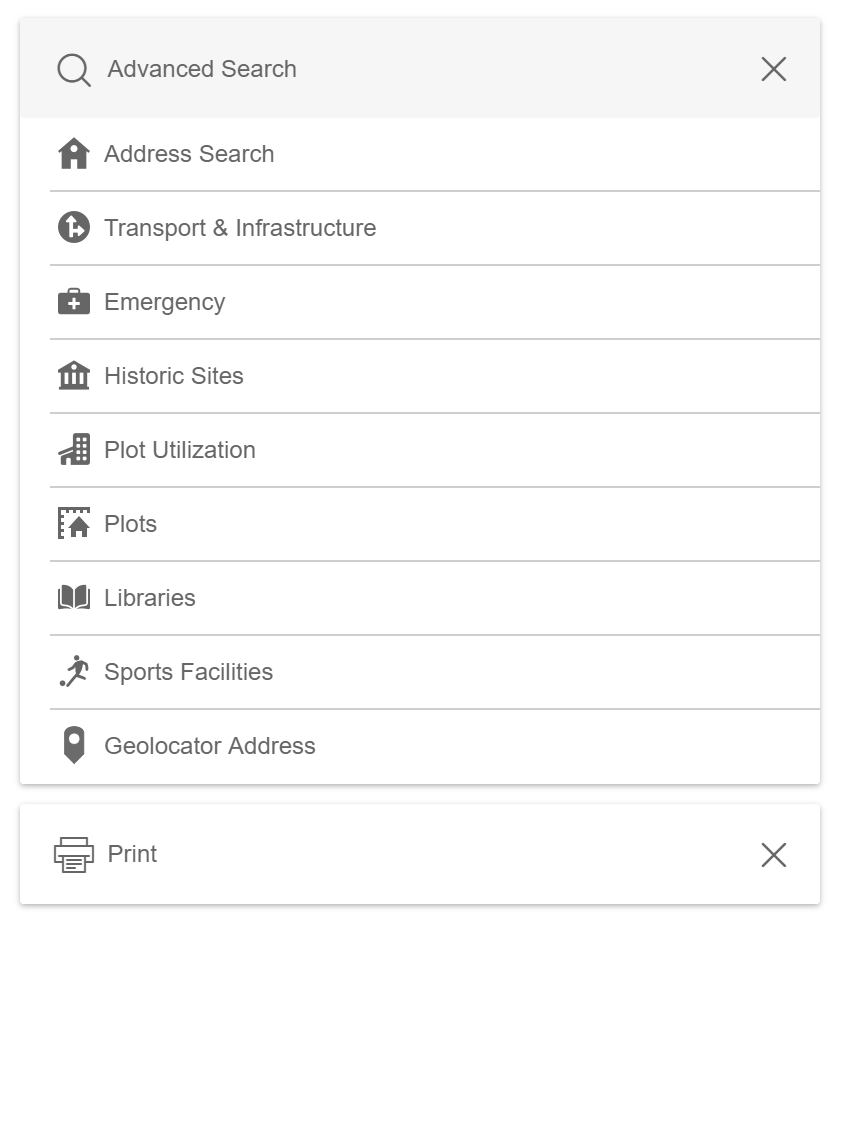The image size is (843, 1139).
Task: Open the Emergency first-aid kit icon
Action: (74, 302)
